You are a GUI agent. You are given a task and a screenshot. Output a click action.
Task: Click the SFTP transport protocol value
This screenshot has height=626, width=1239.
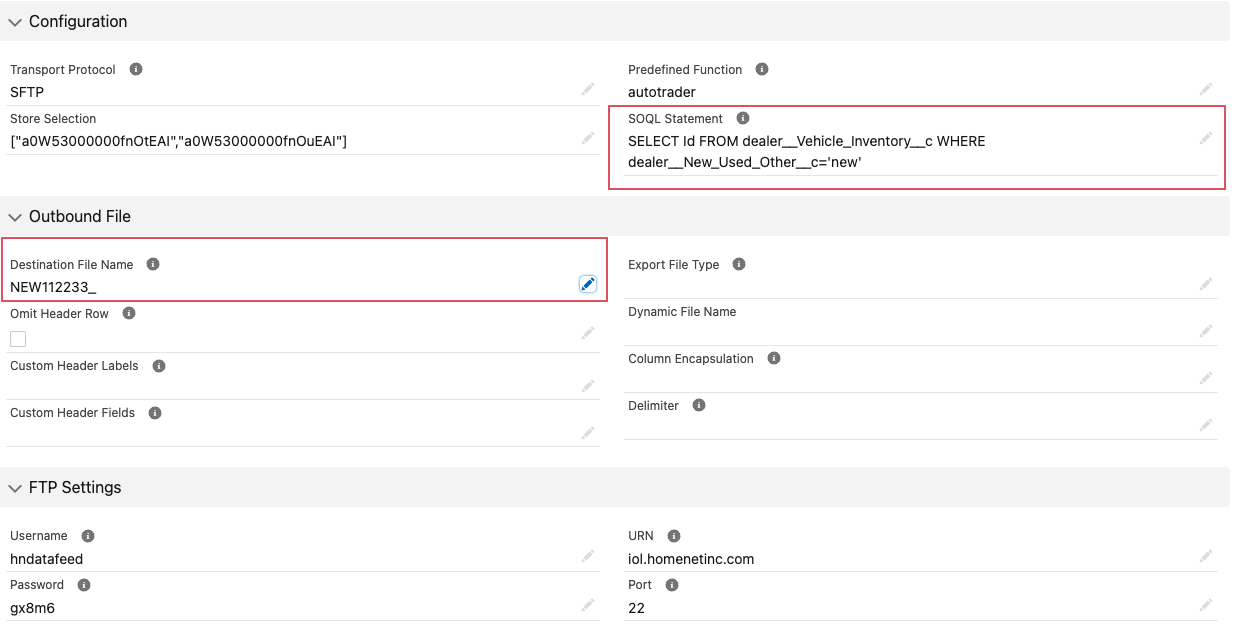click(x=27, y=92)
